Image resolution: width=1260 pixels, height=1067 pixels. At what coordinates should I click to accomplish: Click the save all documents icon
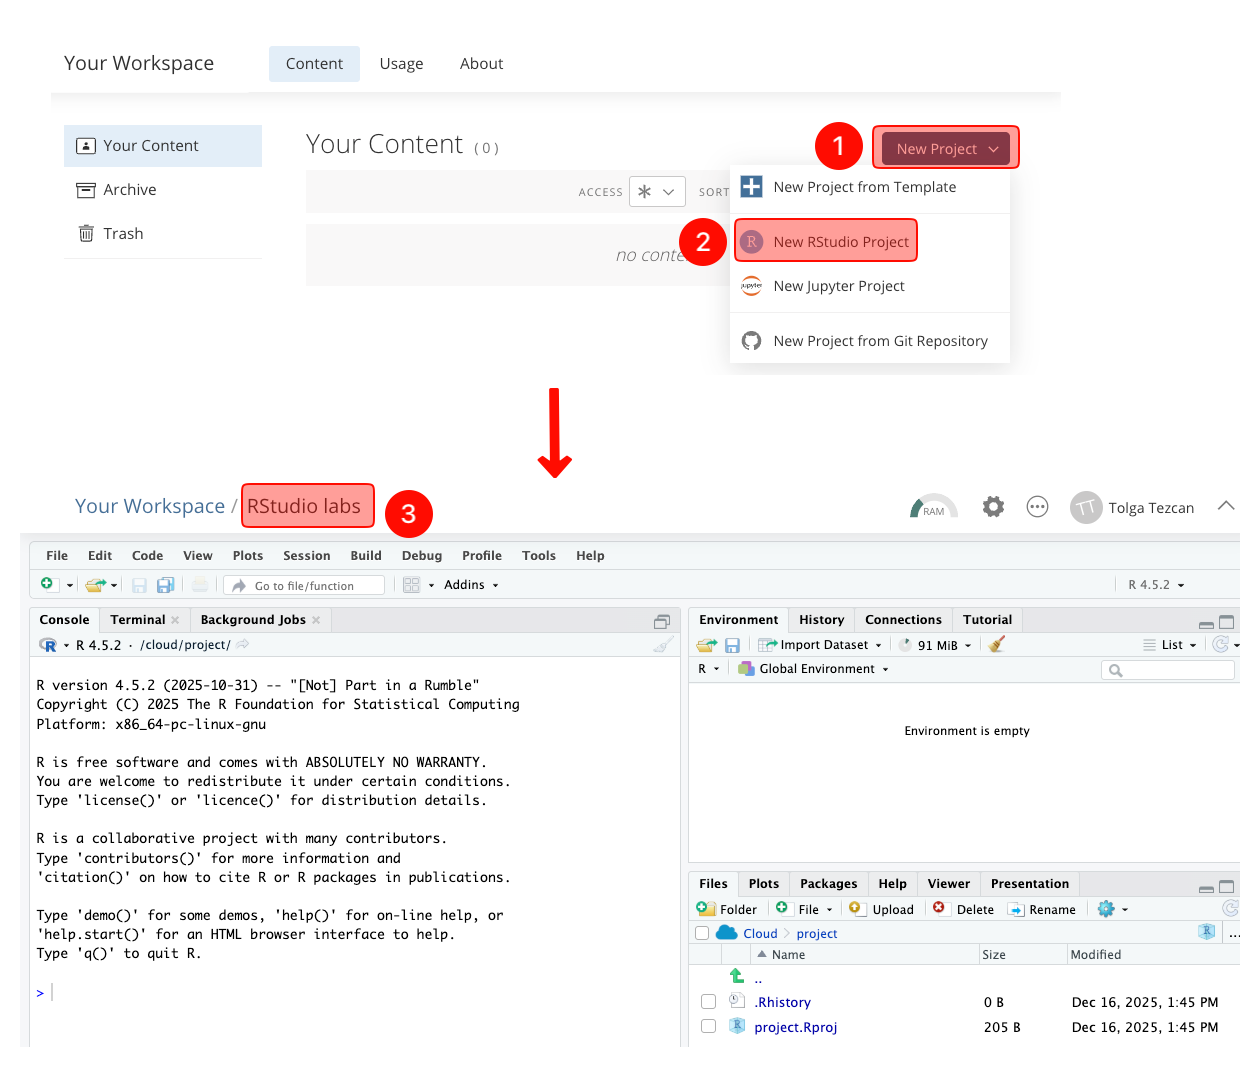[166, 585]
